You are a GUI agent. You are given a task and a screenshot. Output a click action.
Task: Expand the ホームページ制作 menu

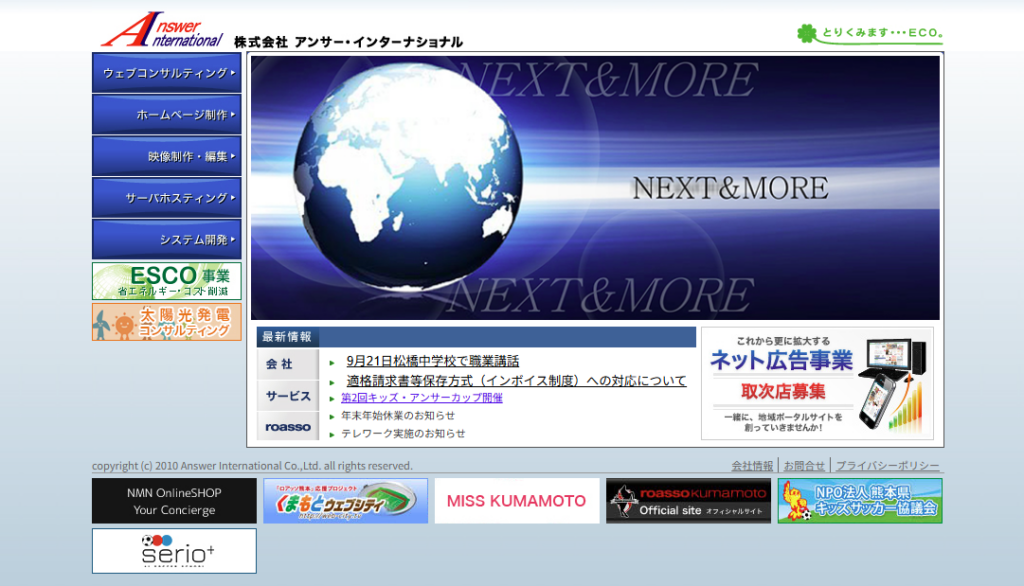tap(167, 115)
